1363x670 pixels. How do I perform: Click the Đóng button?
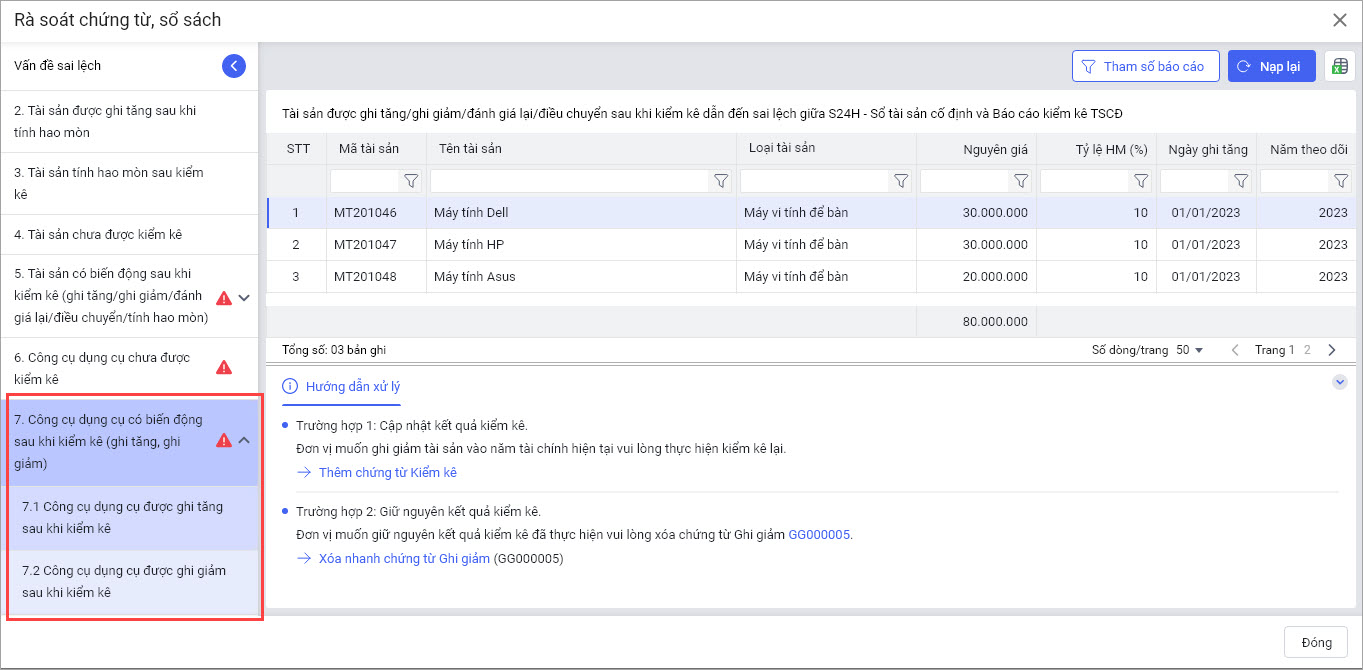point(1315,642)
